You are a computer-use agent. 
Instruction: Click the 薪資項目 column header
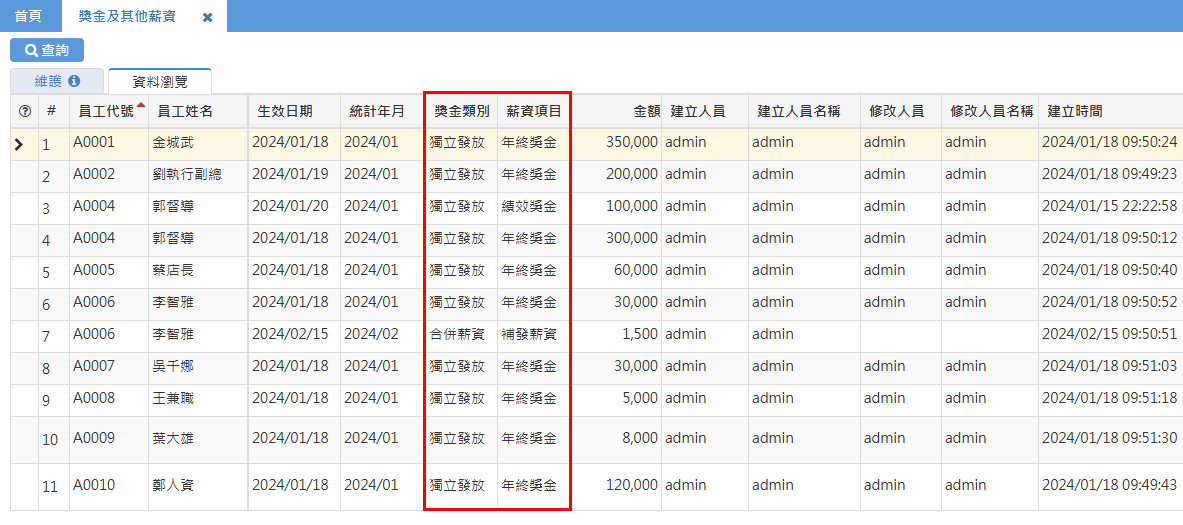[533, 112]
